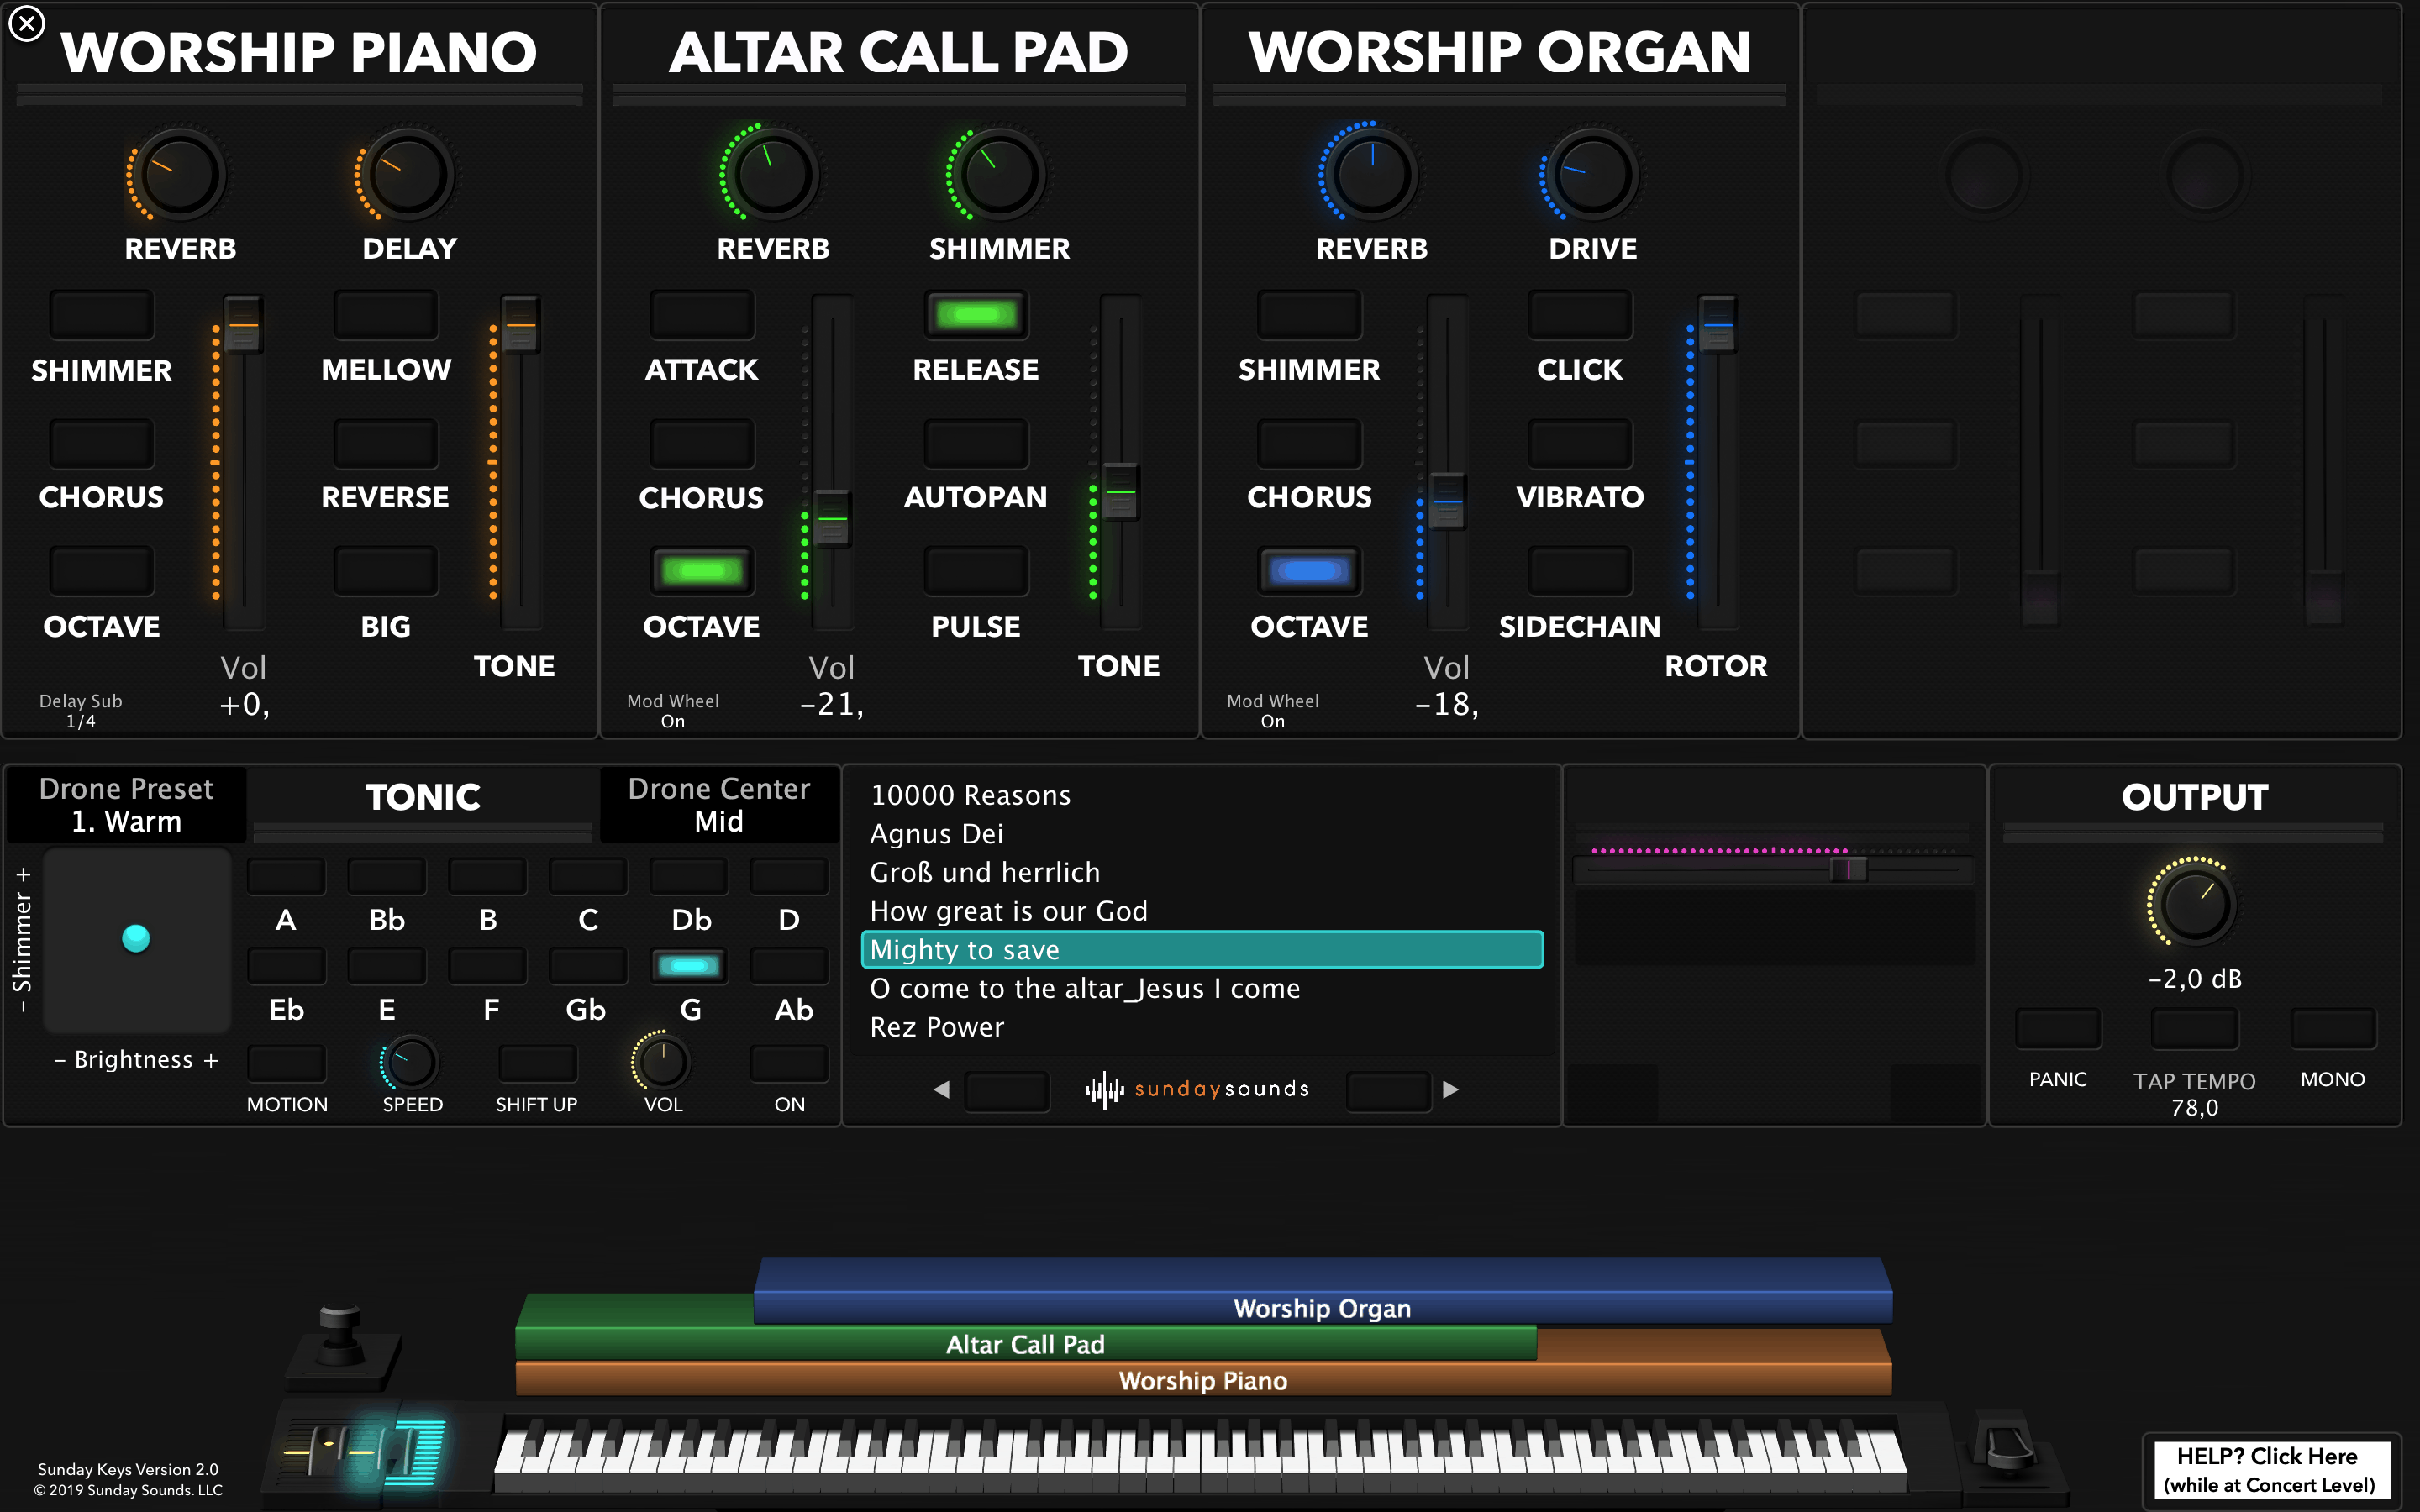
Task: Enable Worship Organ SIDECHAIN button
Action: (1580, 571)
